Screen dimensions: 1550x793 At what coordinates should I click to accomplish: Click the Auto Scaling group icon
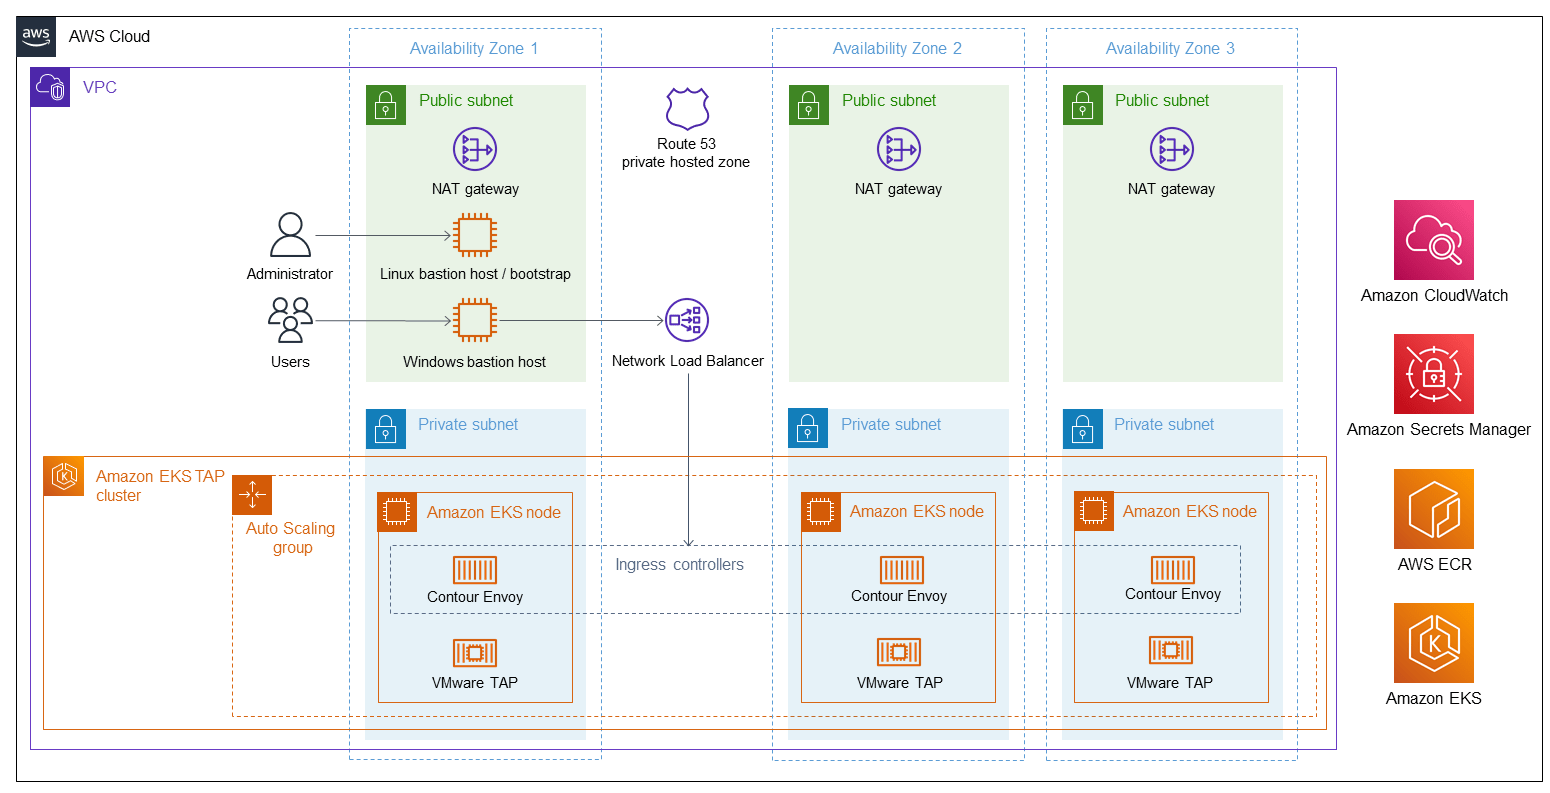(x=251, y=494)
